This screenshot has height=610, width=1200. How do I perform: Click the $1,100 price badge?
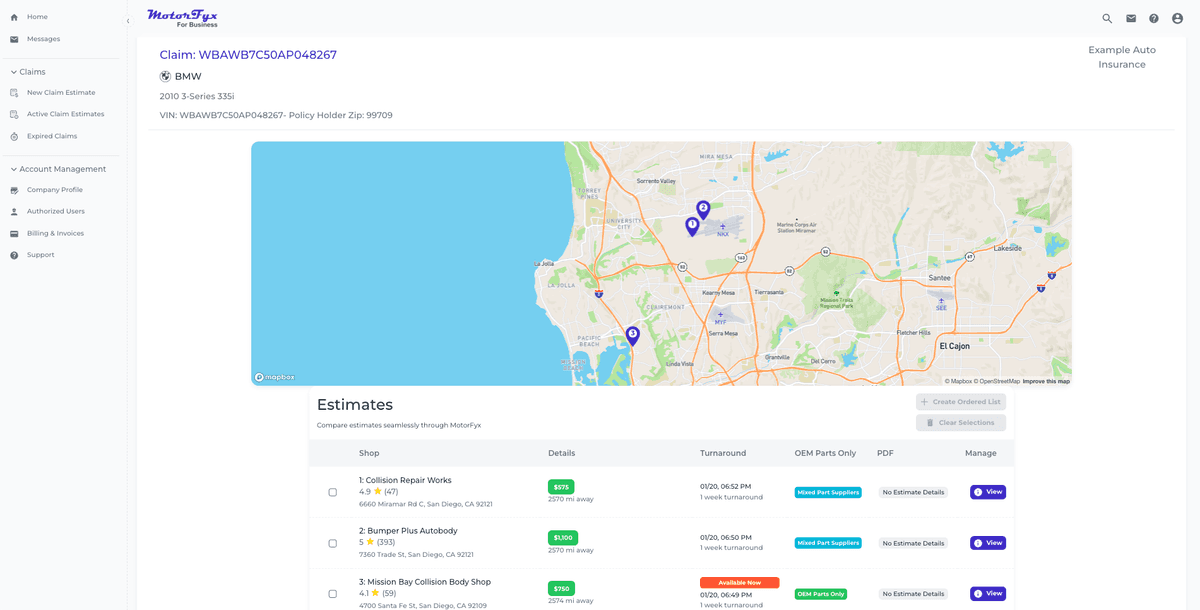pyautogui.click(x=562, y=537)
